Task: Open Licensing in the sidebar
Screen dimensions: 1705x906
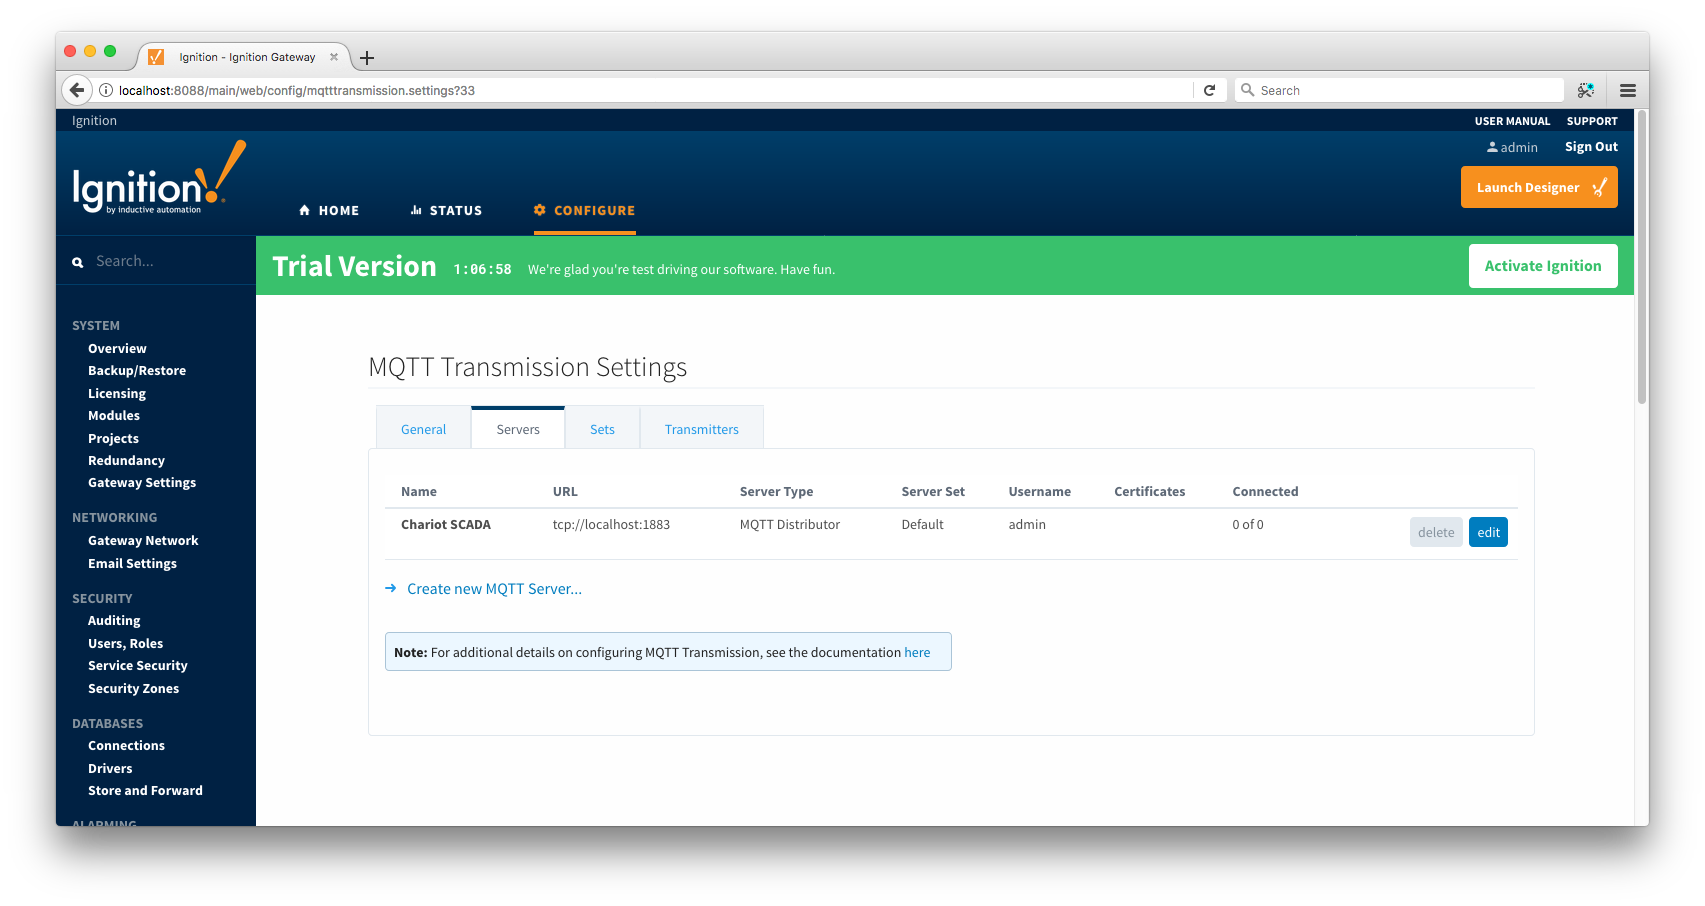Action: (117, 393)
